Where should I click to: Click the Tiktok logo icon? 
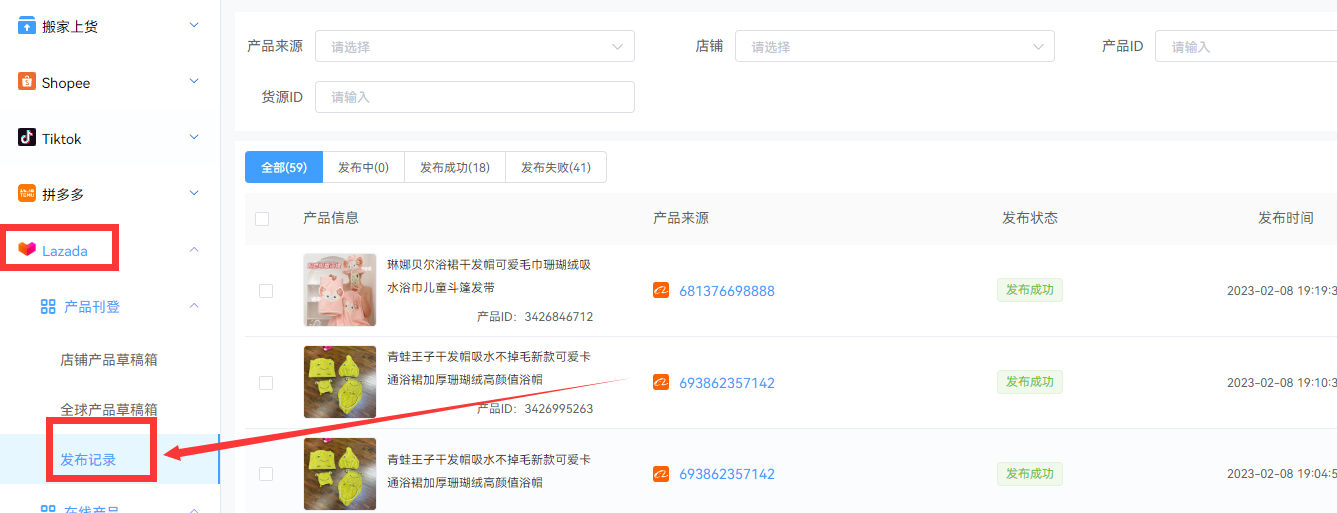click(x=27, y=138)
